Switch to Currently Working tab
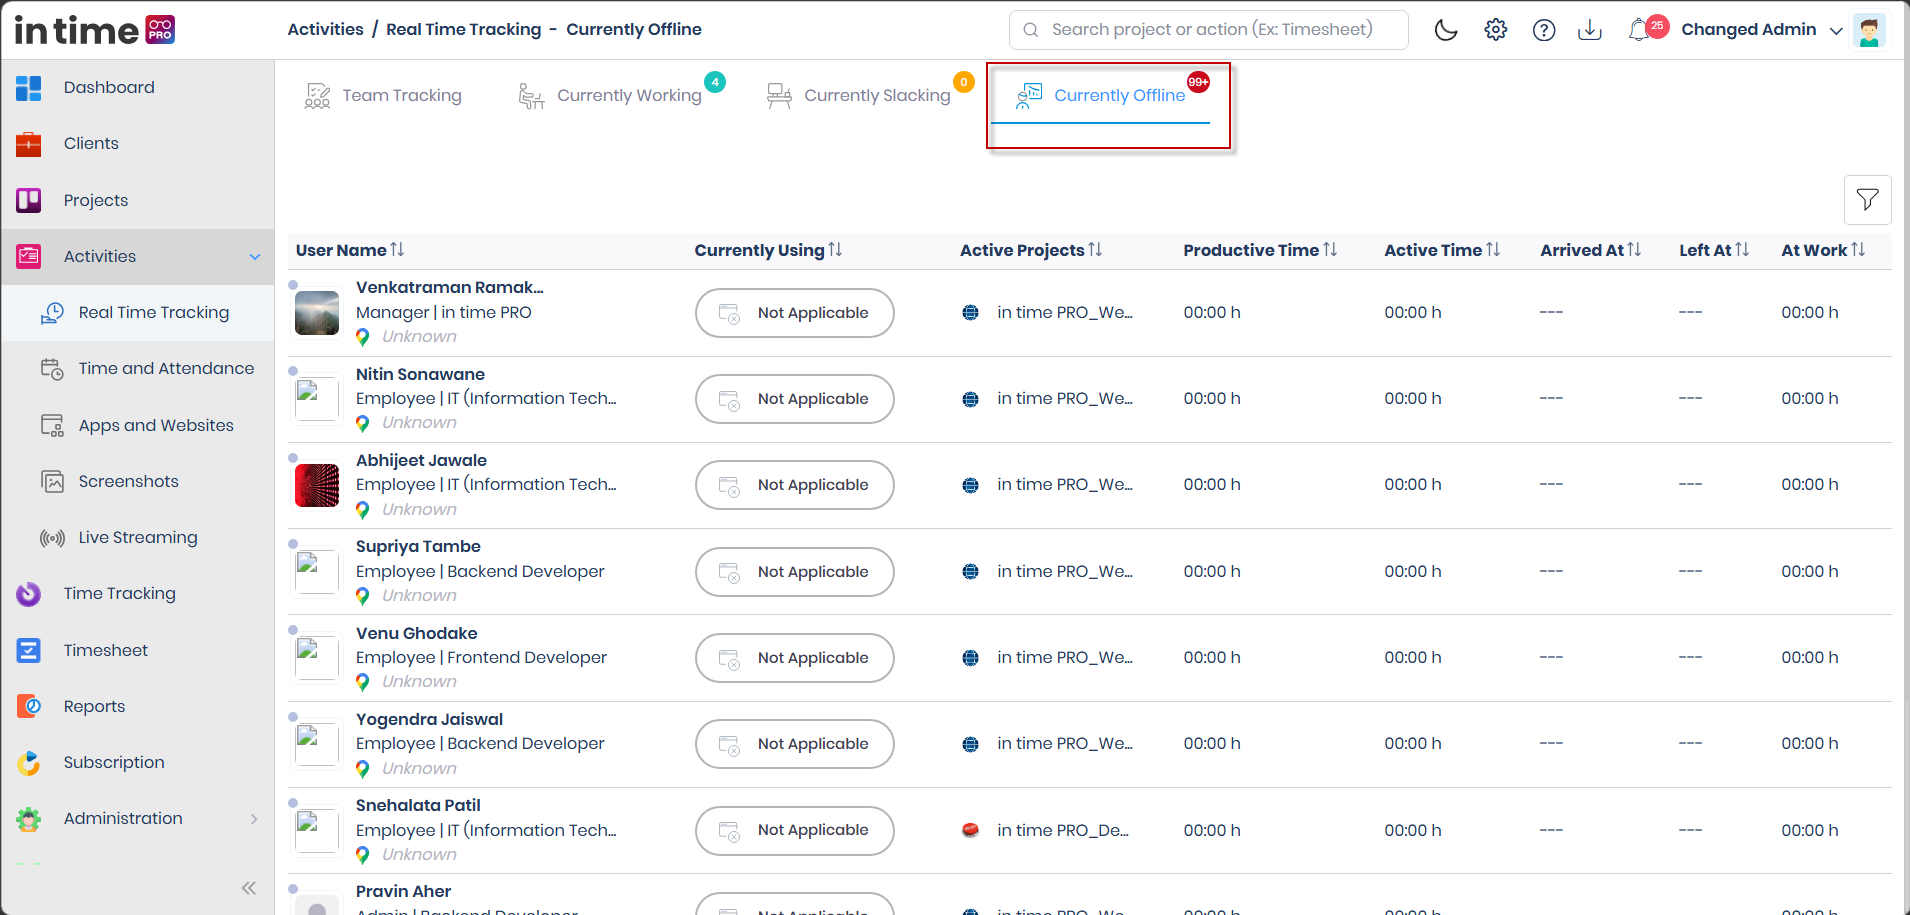1910x915 pixels. [x=611, y=96]
